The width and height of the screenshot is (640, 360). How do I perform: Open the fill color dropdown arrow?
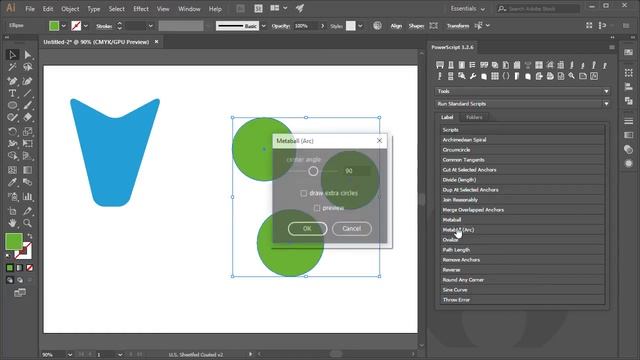tap(63, 26)
